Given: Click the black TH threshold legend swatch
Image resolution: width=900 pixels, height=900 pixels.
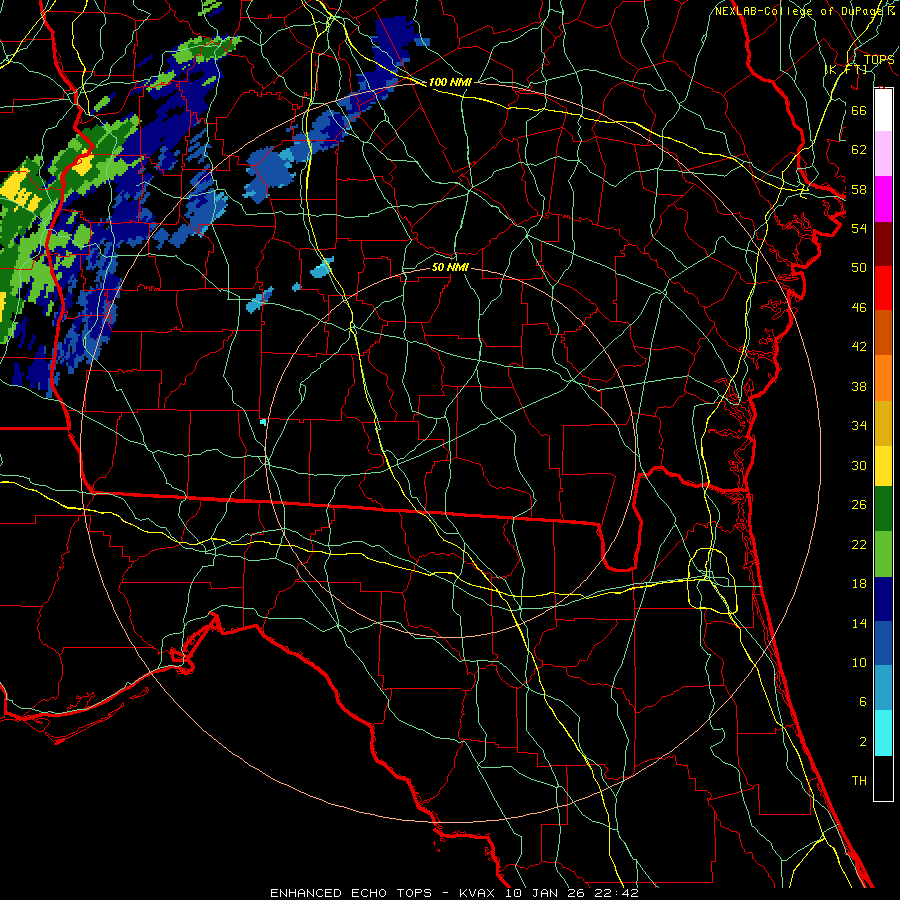Looking at the screenshot, I should pyautogui.click(x=883, y=778).
